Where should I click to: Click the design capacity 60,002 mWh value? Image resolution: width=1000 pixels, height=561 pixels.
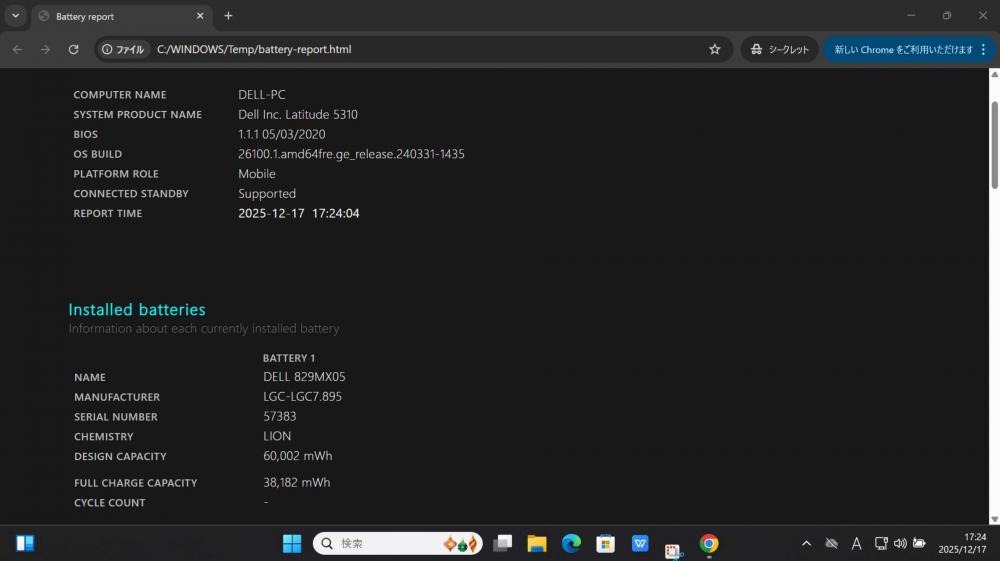tap(297, 456)
